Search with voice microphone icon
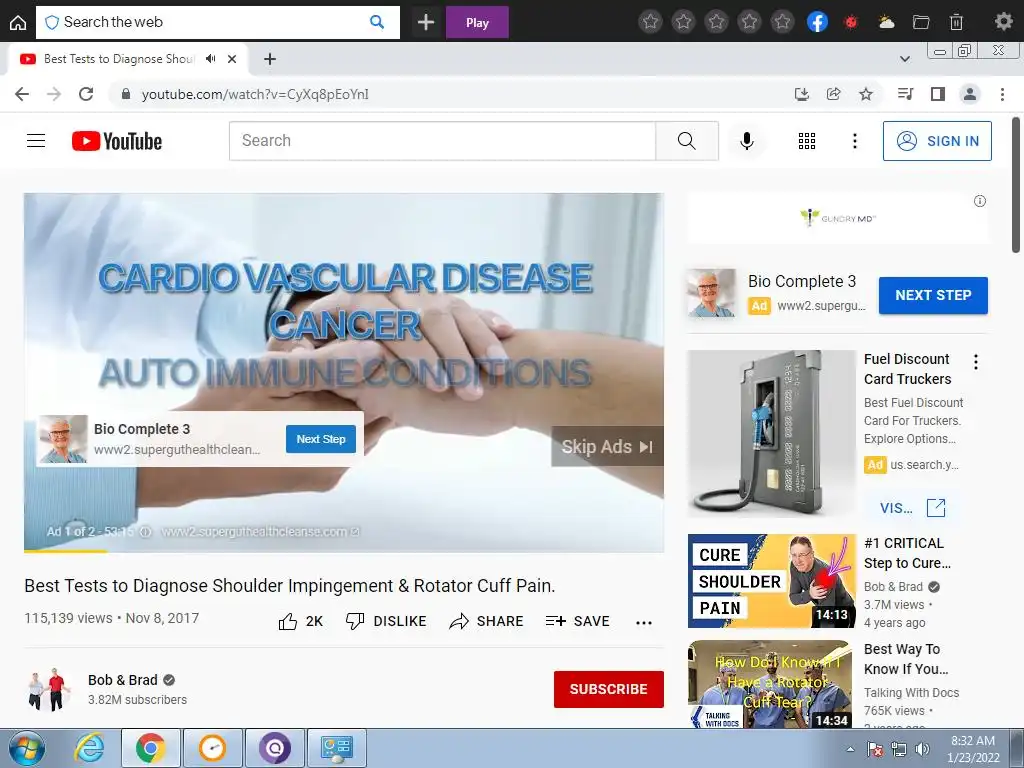 coord(746,140)
